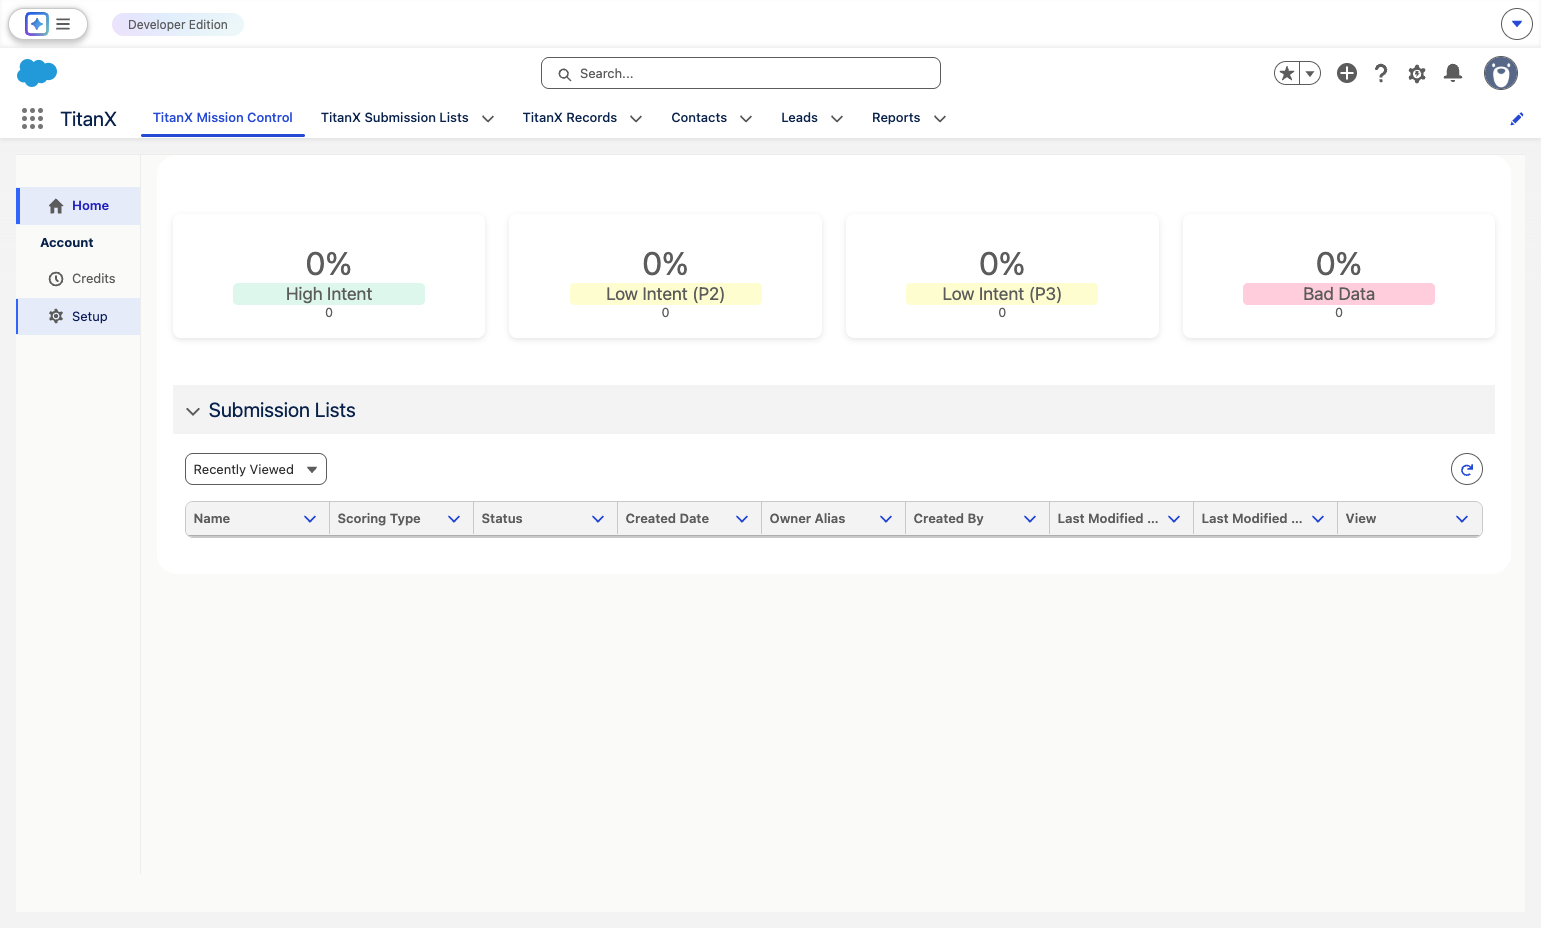Click the High Intent label

(x=329, y=294)
